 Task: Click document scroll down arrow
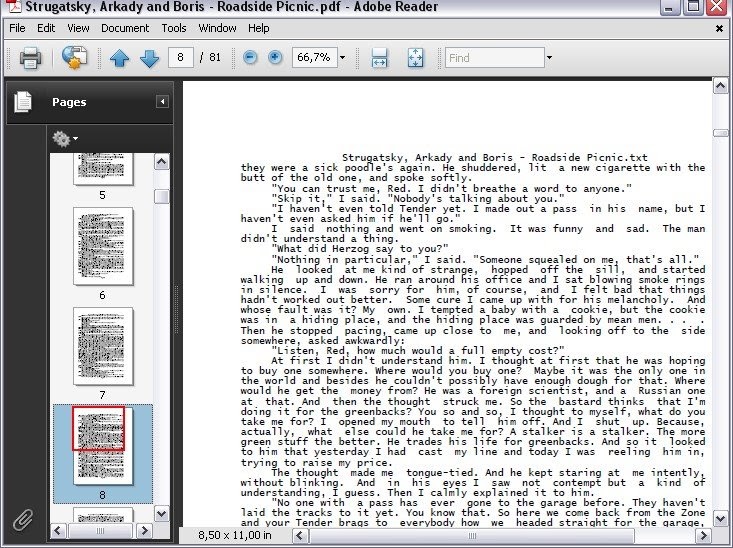click(720, 518)
